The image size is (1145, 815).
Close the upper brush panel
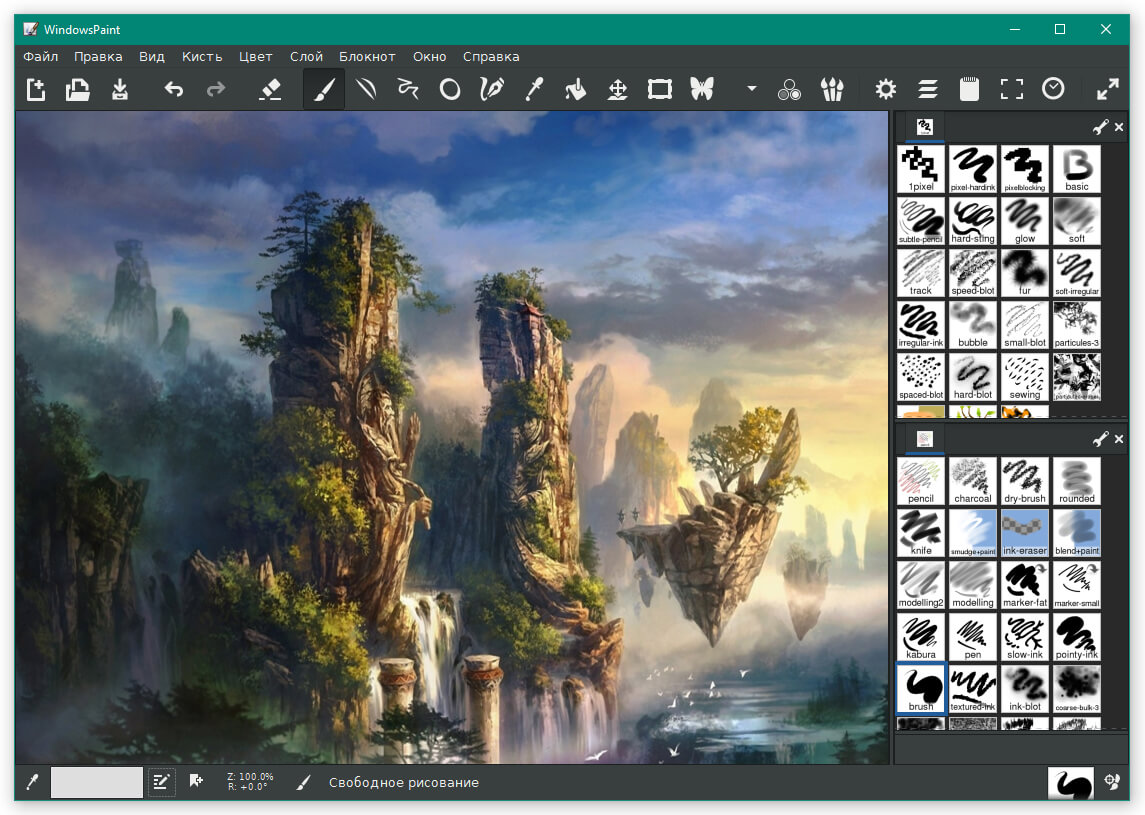click(1119, 127)
